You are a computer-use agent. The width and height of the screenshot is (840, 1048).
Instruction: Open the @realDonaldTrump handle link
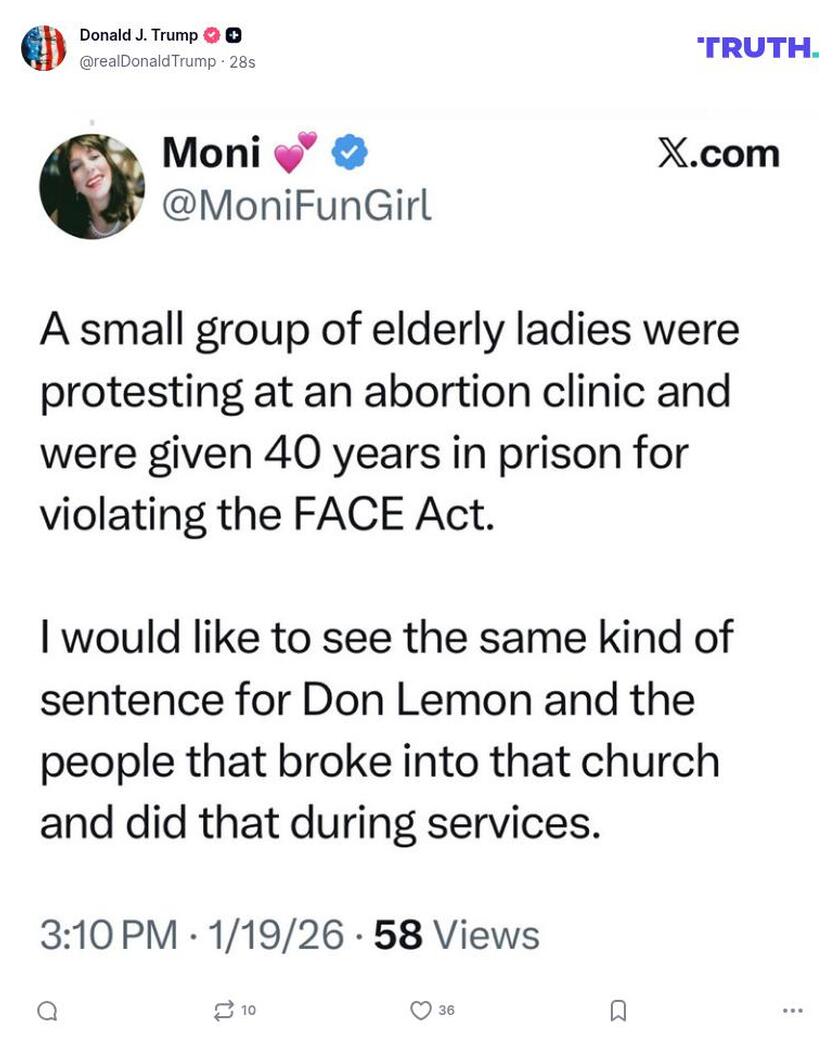147,61
